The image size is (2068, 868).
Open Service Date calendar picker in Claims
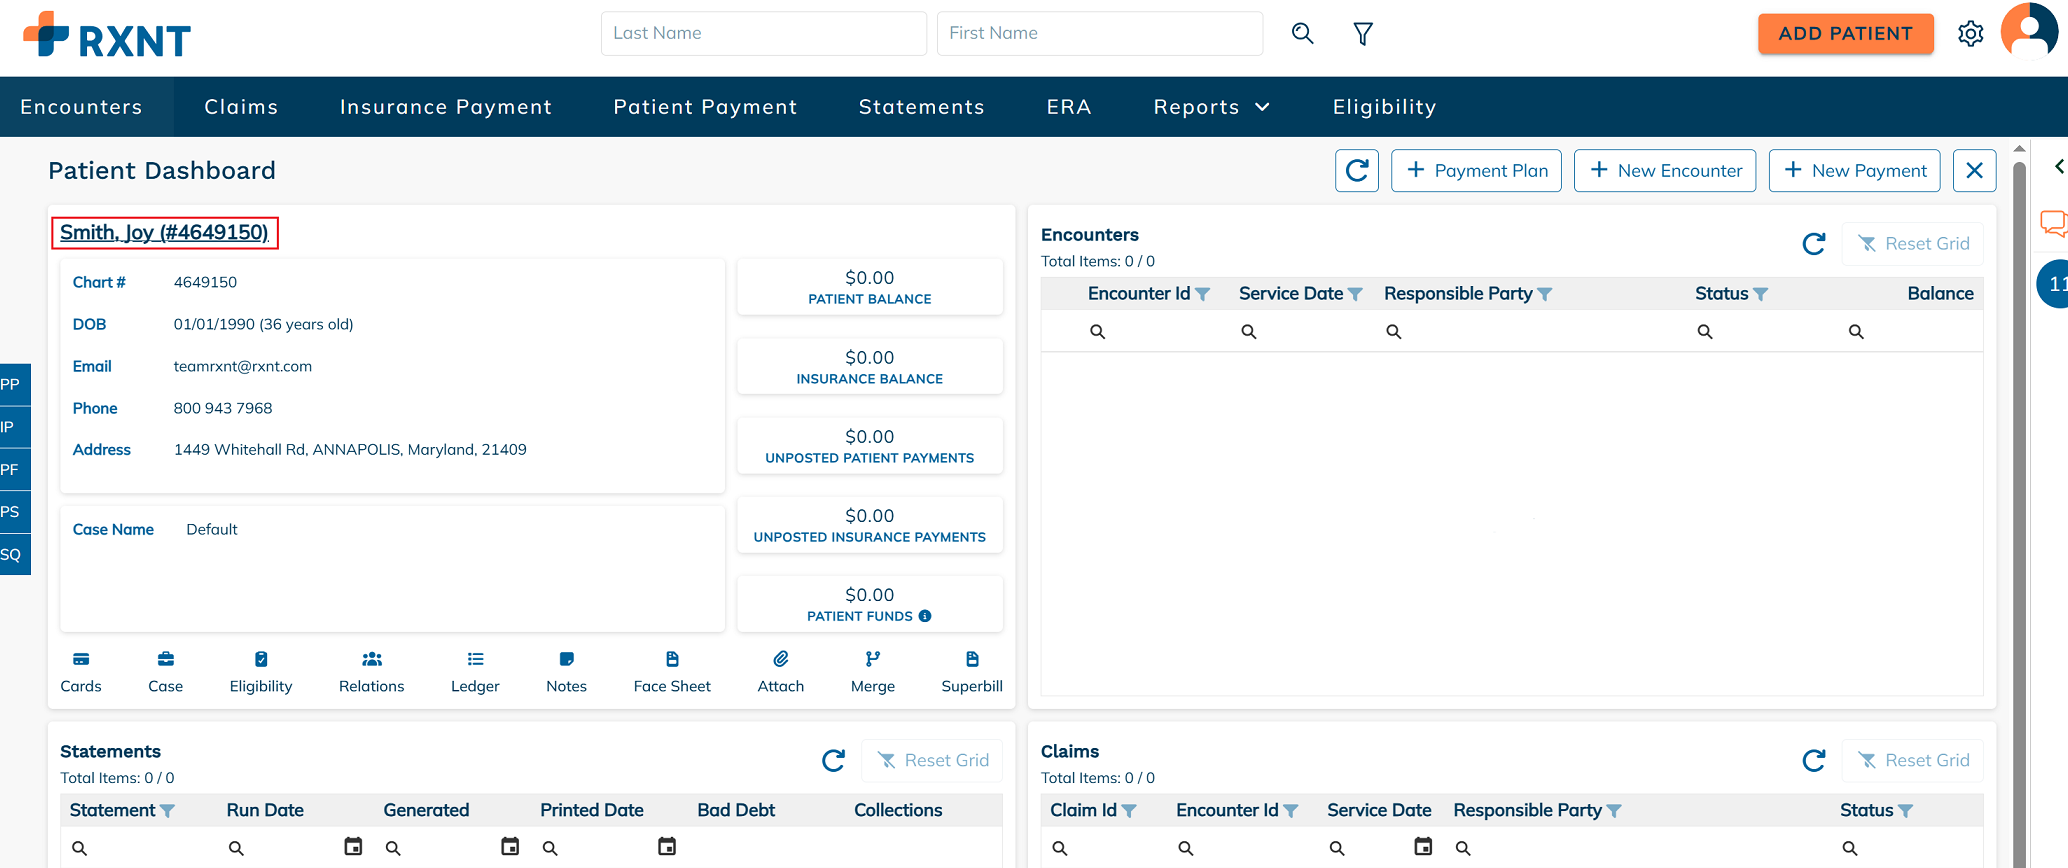[1423, 847]
